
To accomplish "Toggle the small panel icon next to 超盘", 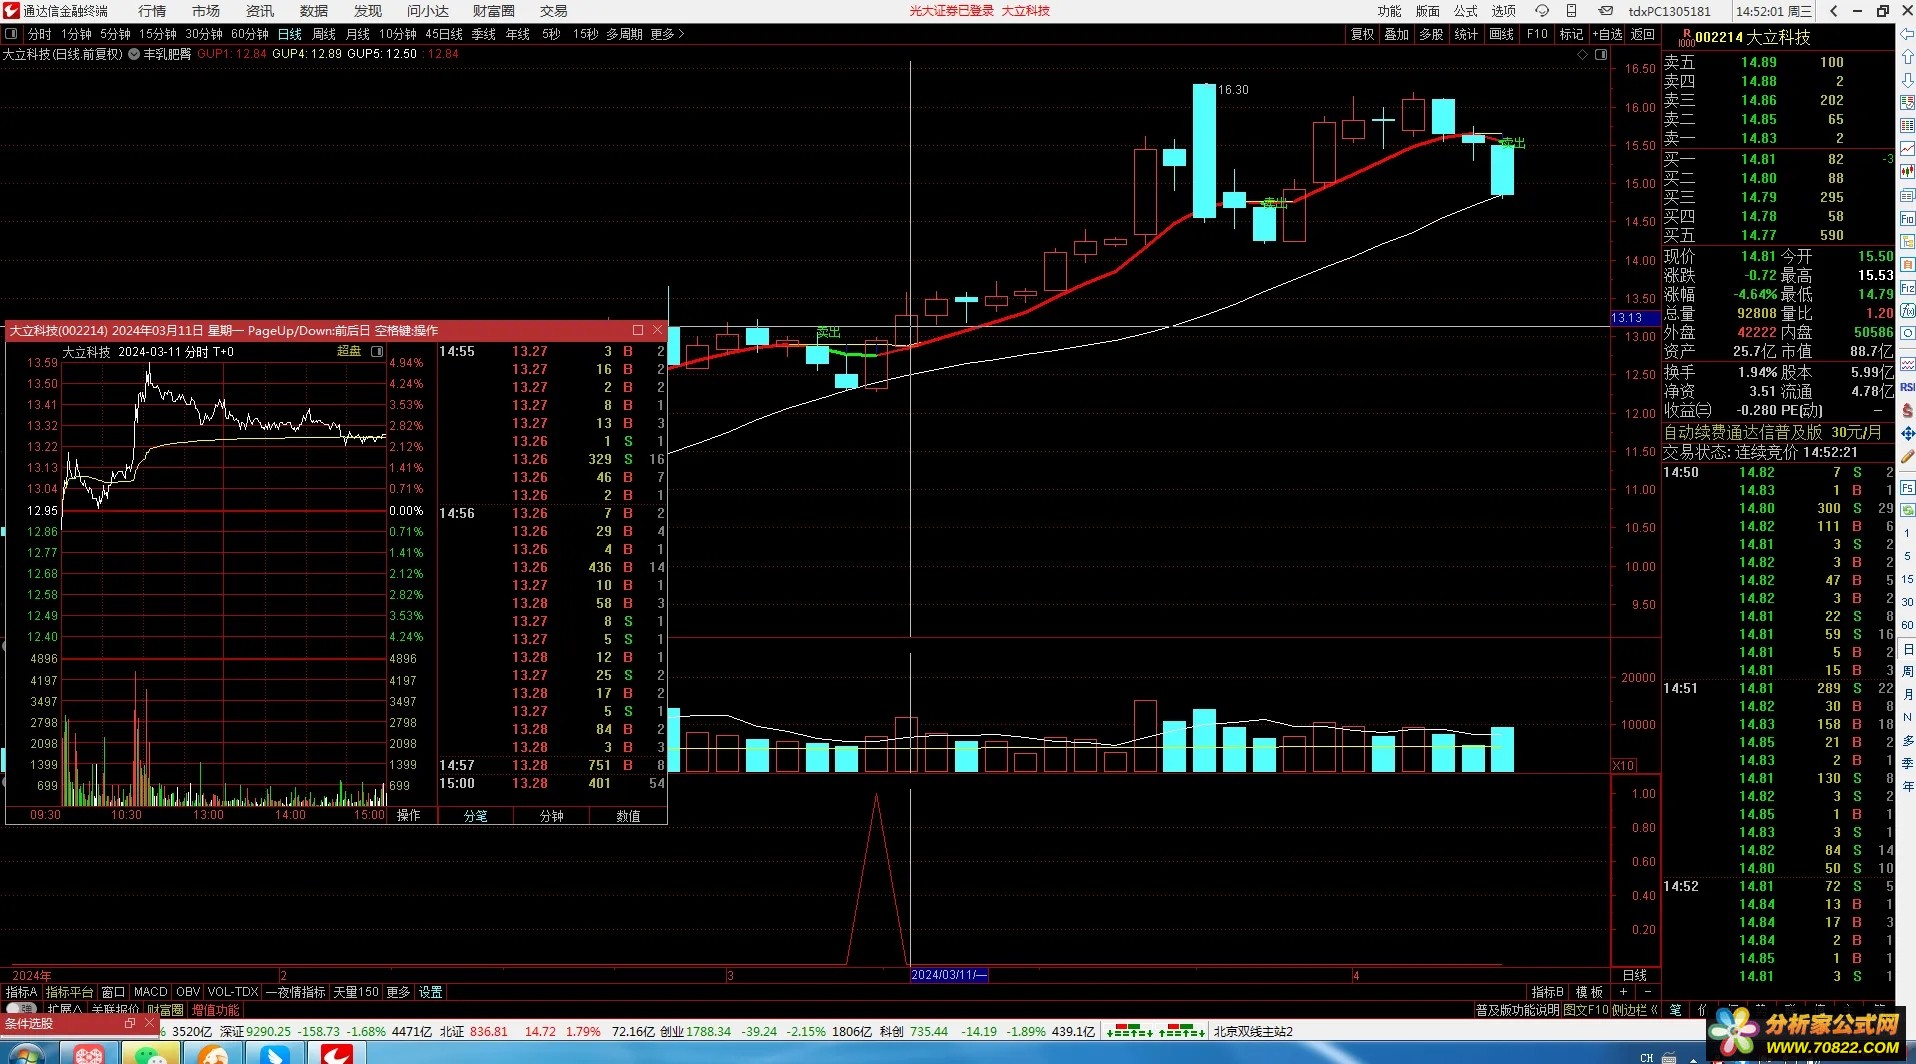I will tap(377, 351).
